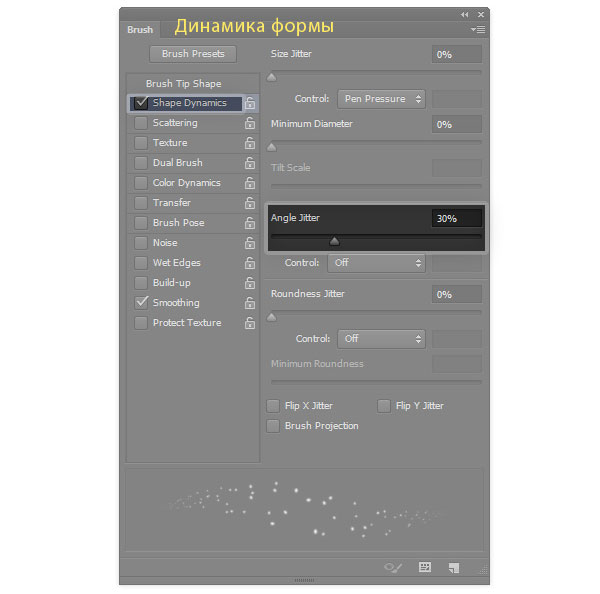Image resolution: width=600 pixels, height=594 pixels.
Task: Toggle the lock icon next to Smoothing
Action: coord(250,303)
